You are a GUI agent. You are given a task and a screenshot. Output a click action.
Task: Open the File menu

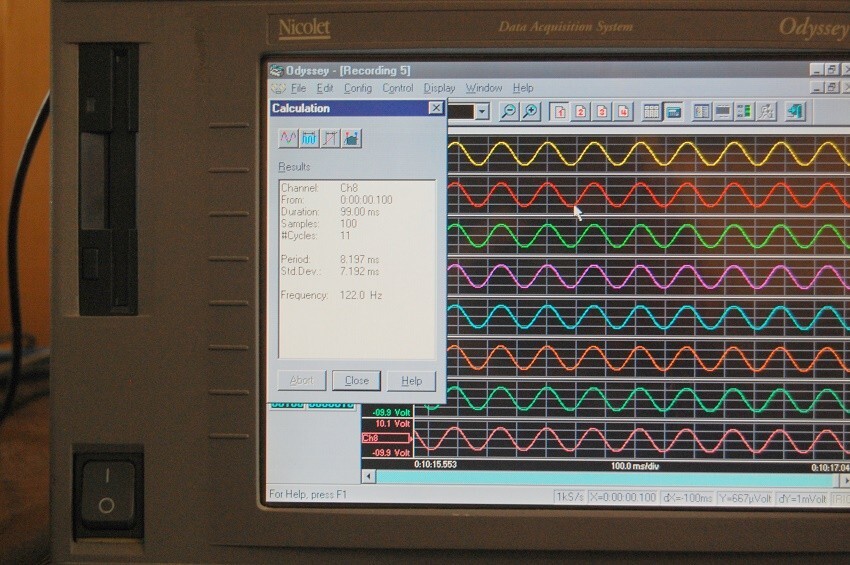298,88
